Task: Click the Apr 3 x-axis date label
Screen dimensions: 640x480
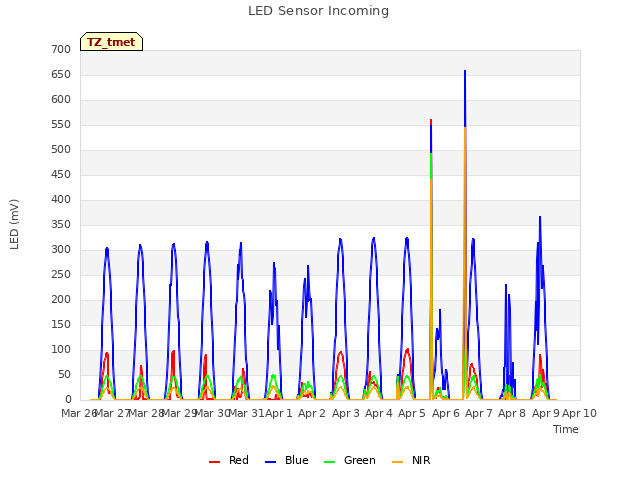Action: 346,413
